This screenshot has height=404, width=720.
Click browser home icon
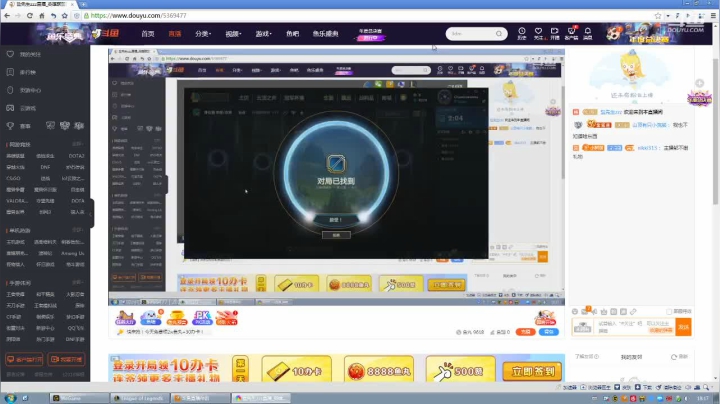tap(41, 16)
